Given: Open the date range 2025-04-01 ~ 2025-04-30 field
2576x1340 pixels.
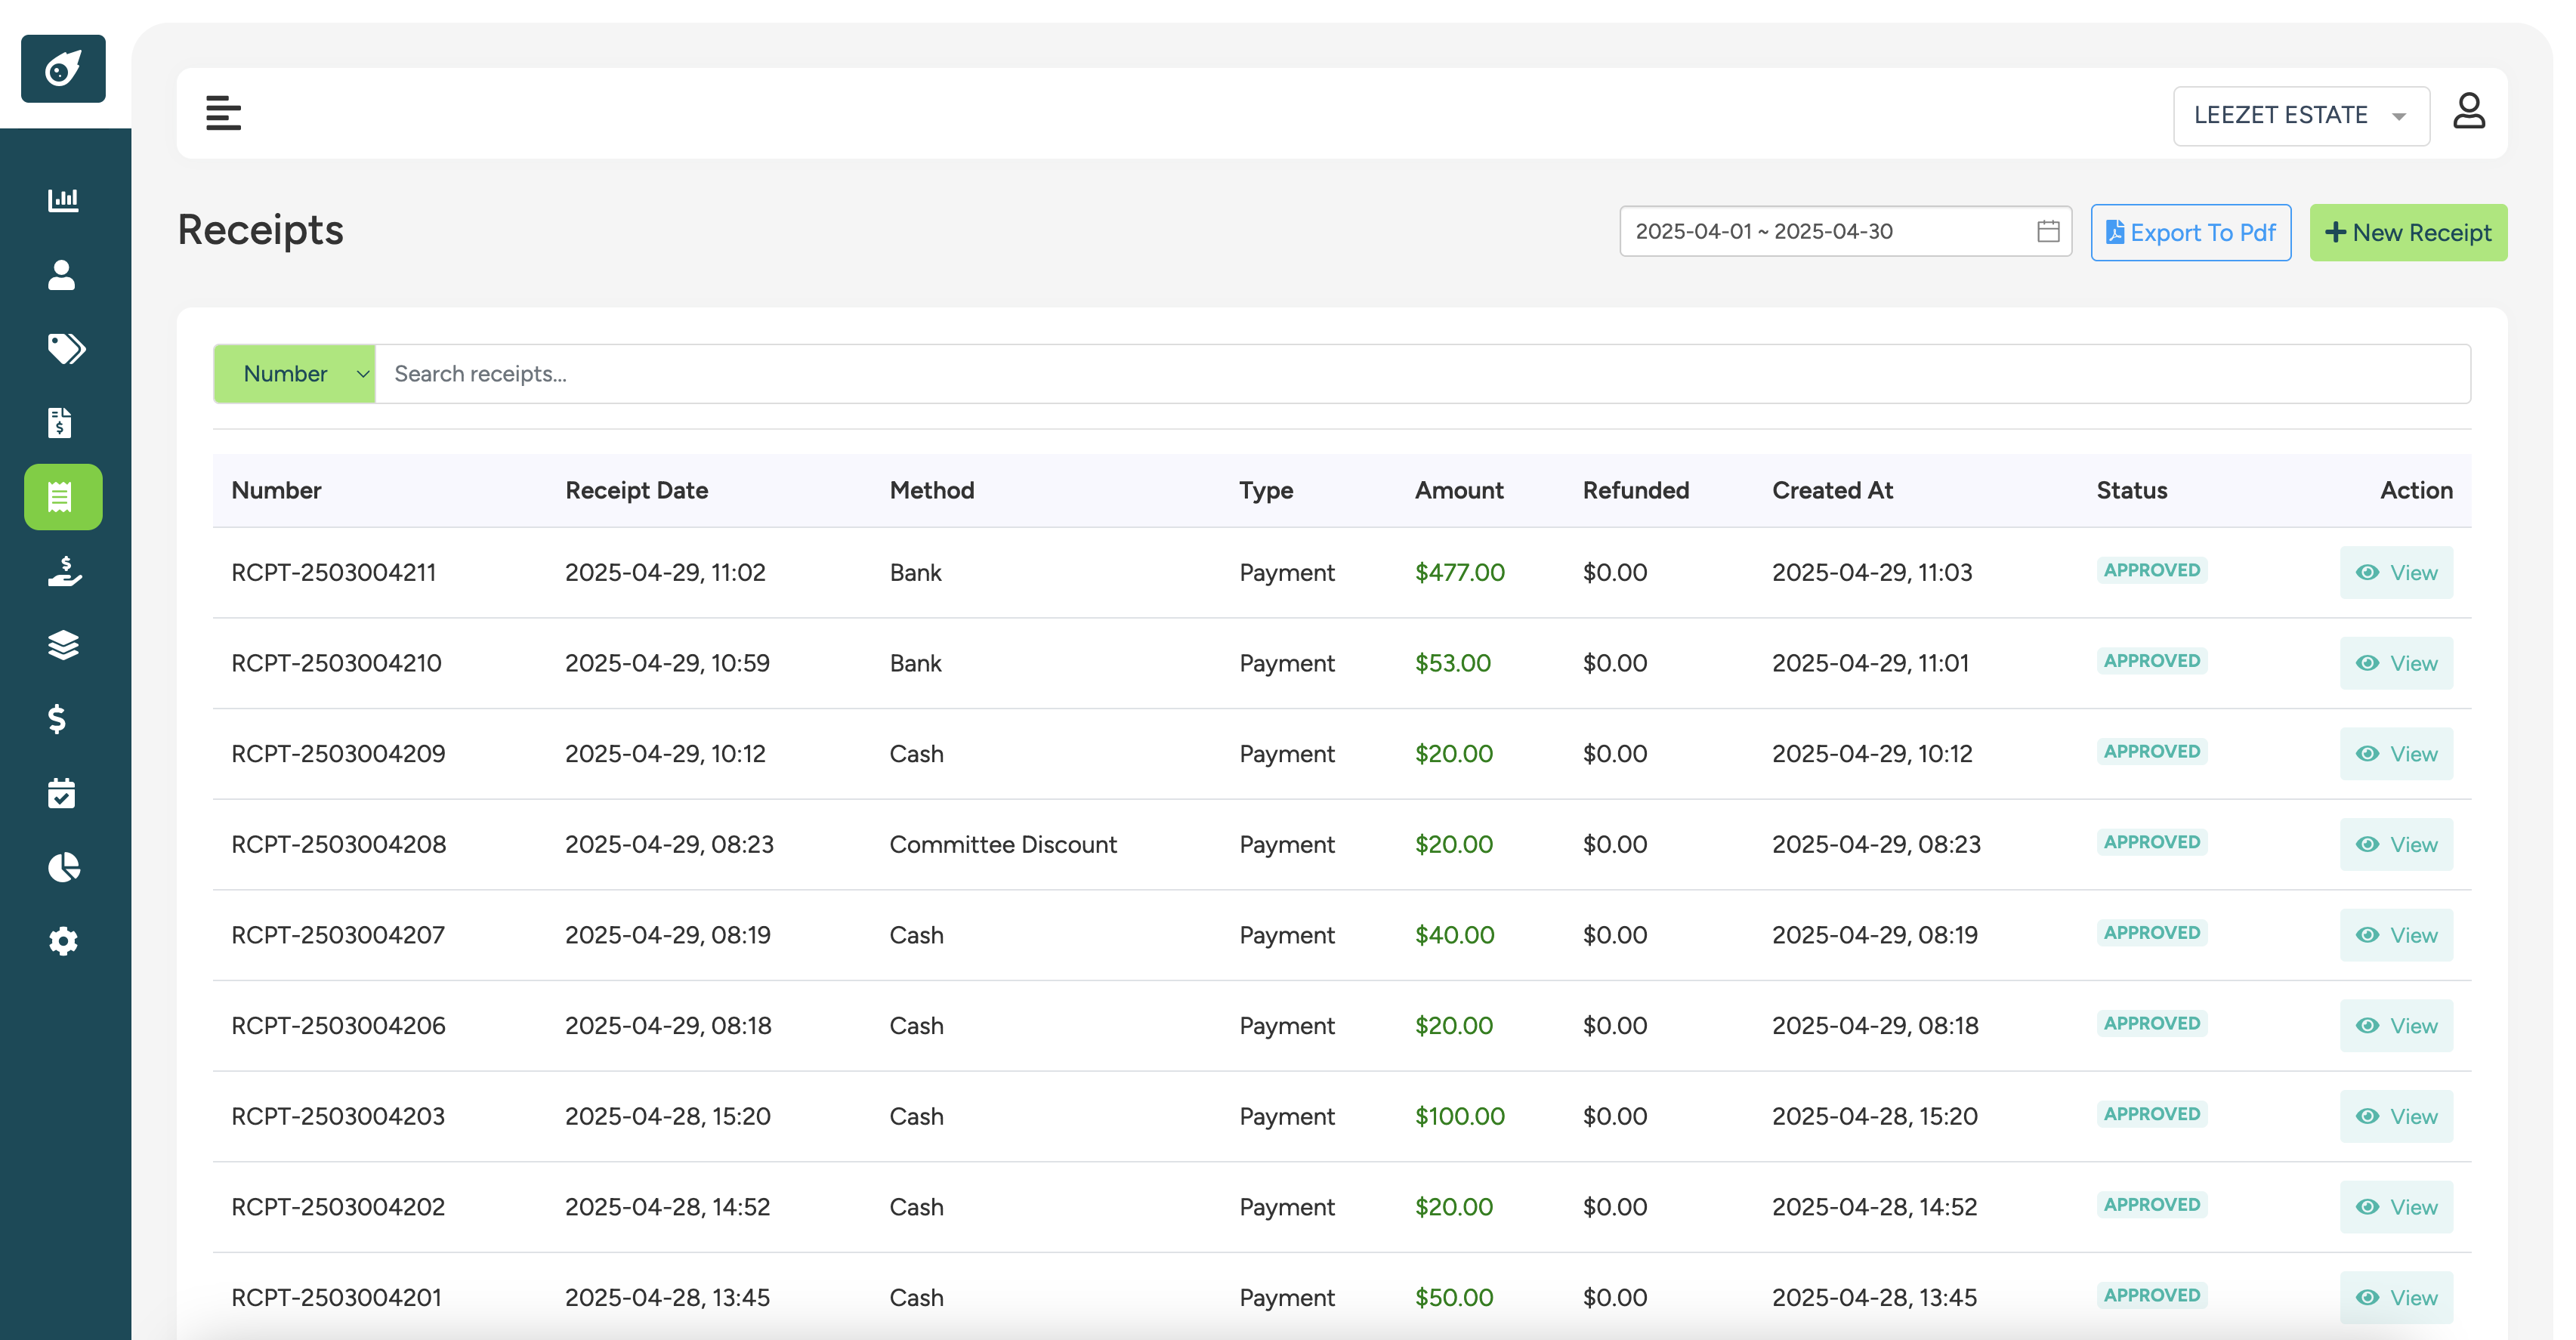Looking at the screenshot, I should pyautogui.click(x=1845, y=231).
